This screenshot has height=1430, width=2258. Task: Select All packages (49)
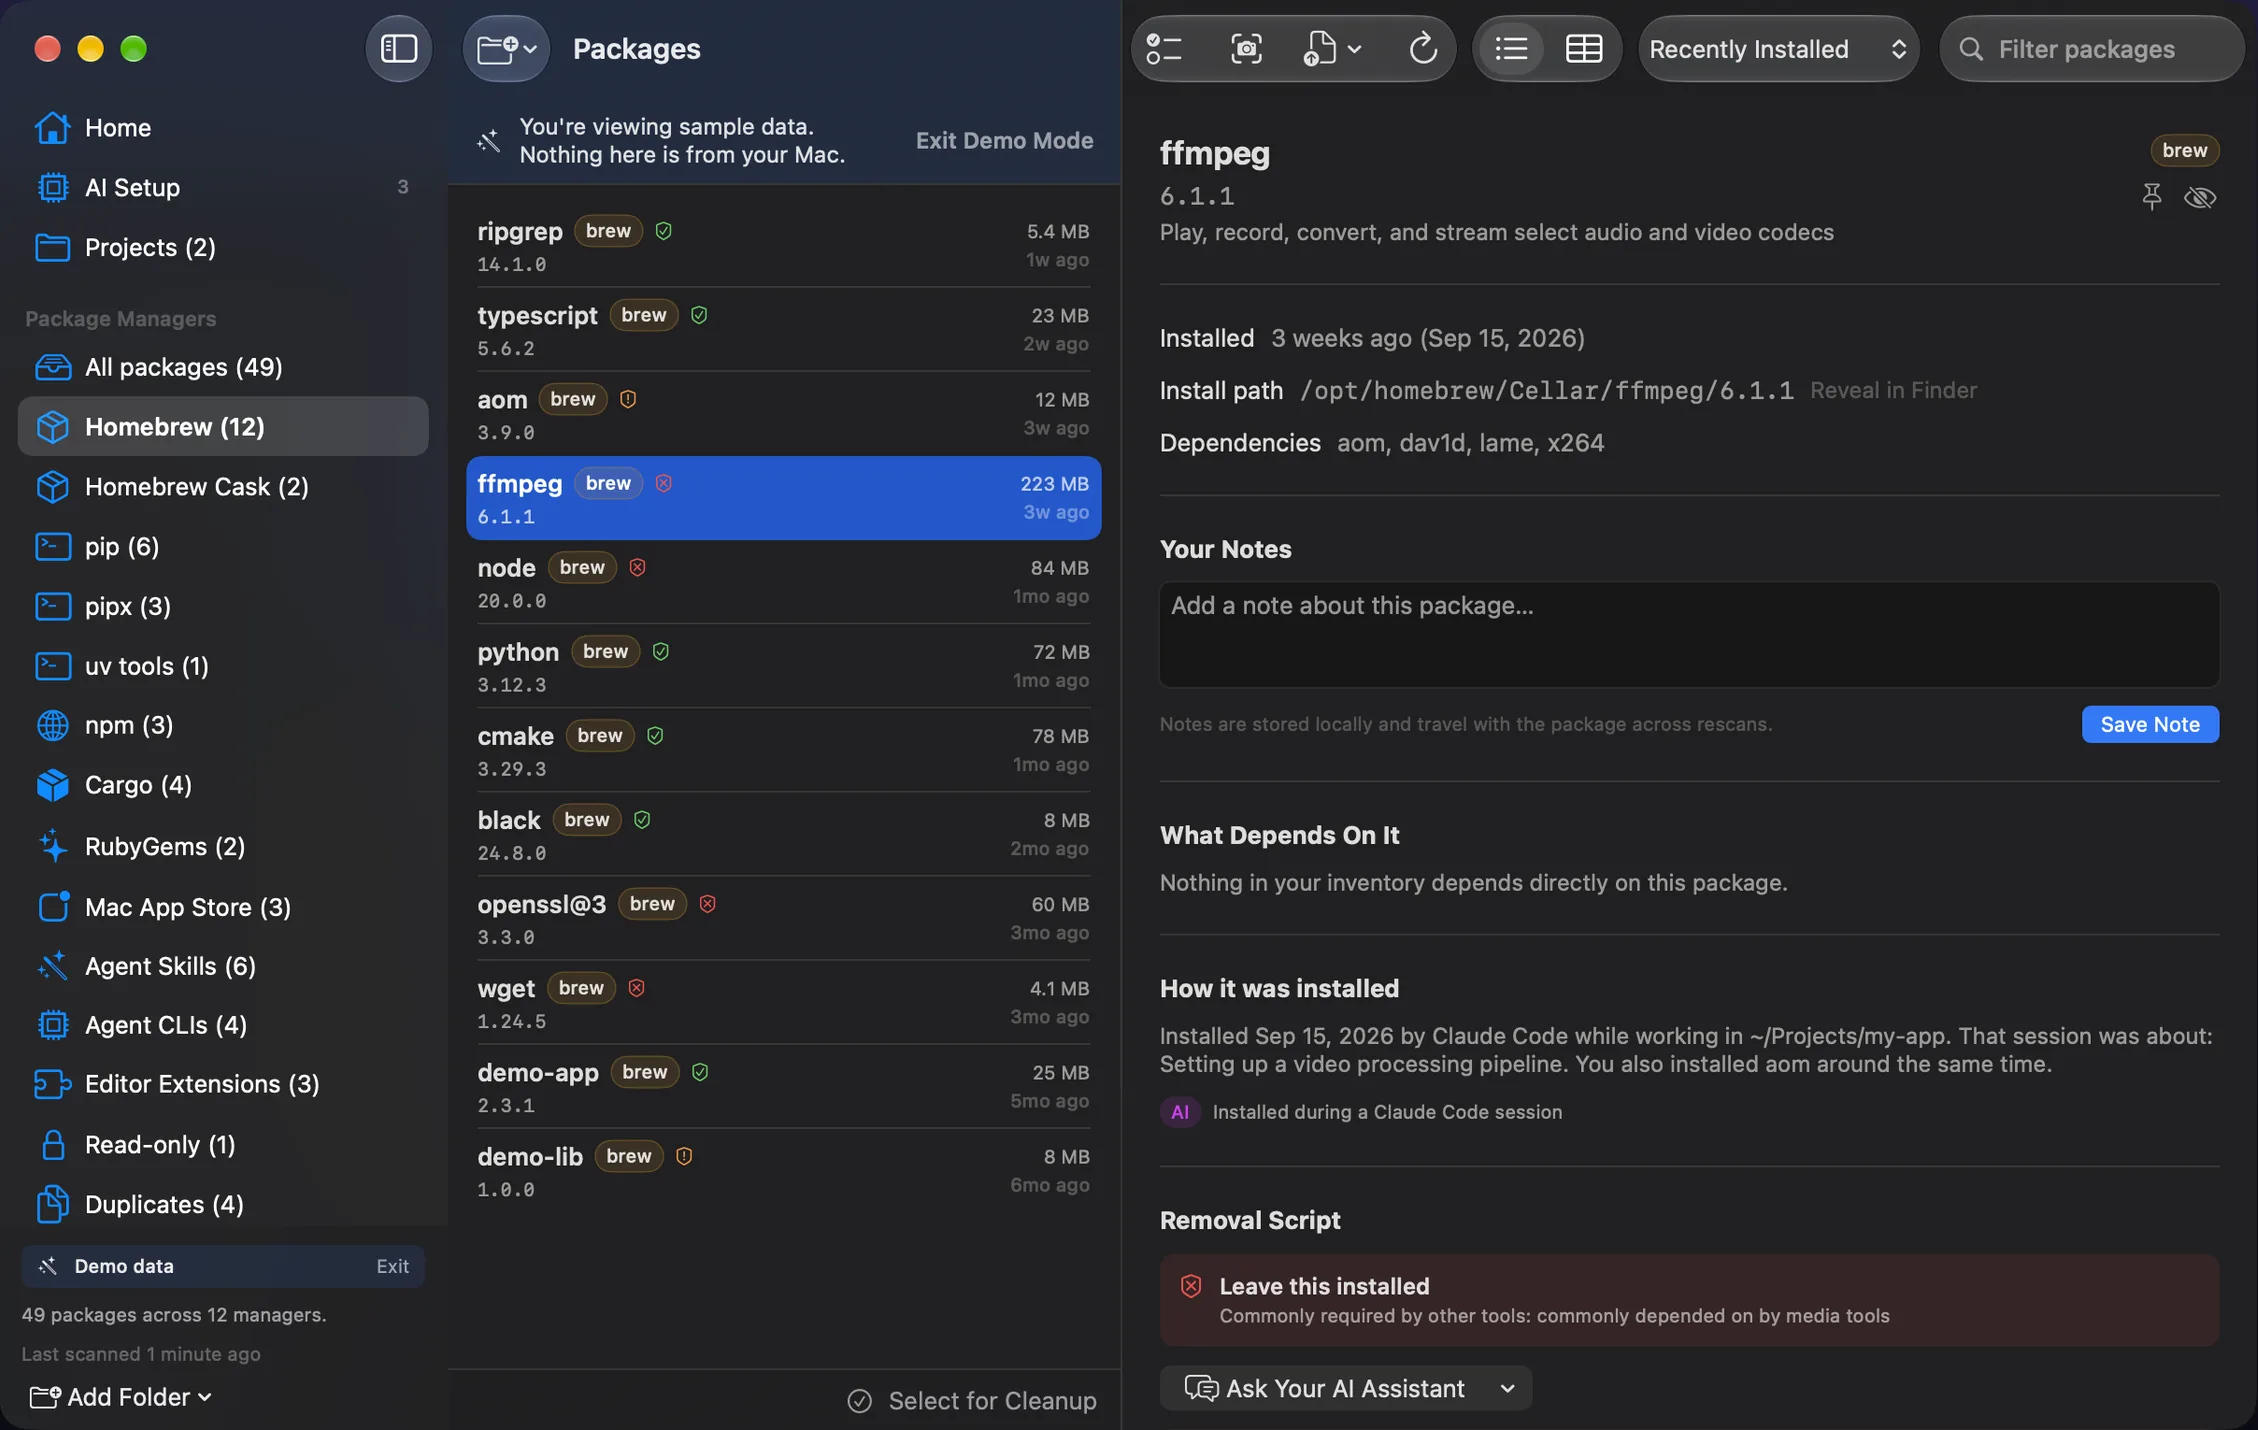tap(223, 367)
